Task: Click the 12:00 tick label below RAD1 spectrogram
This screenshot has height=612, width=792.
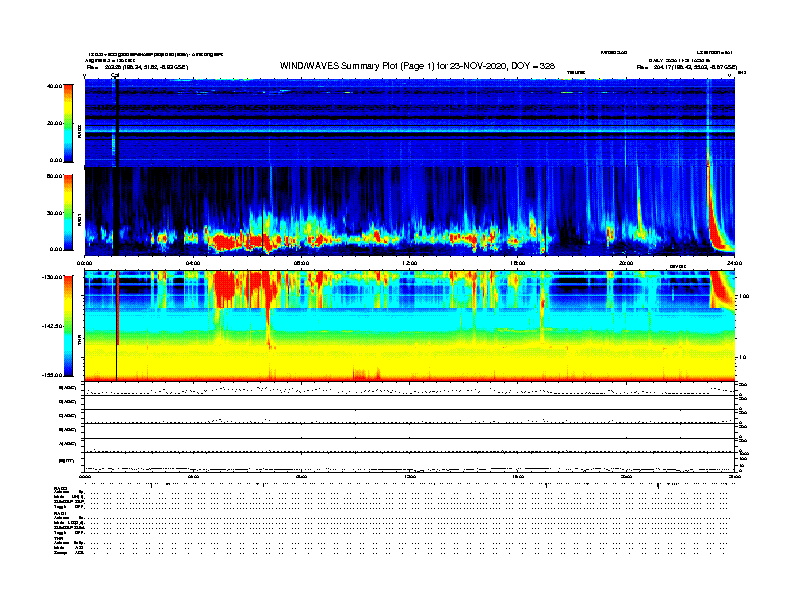Action: coord(410,263)
